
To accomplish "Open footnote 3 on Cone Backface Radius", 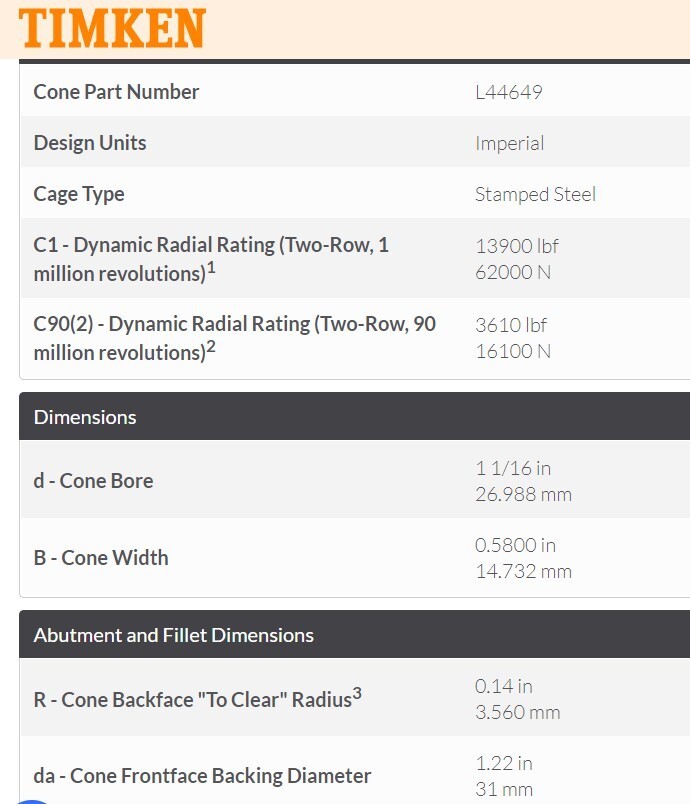I will tap(357, 693).
